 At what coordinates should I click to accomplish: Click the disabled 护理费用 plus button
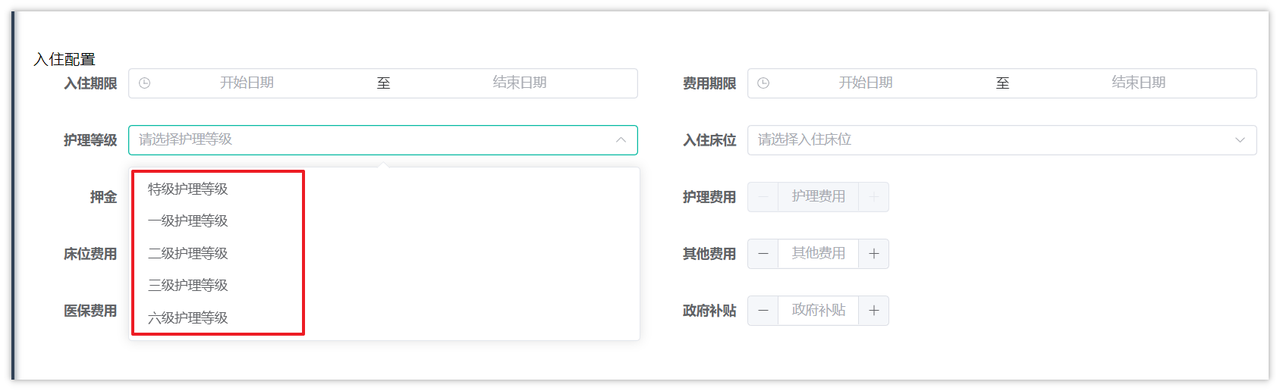(873, 197)
